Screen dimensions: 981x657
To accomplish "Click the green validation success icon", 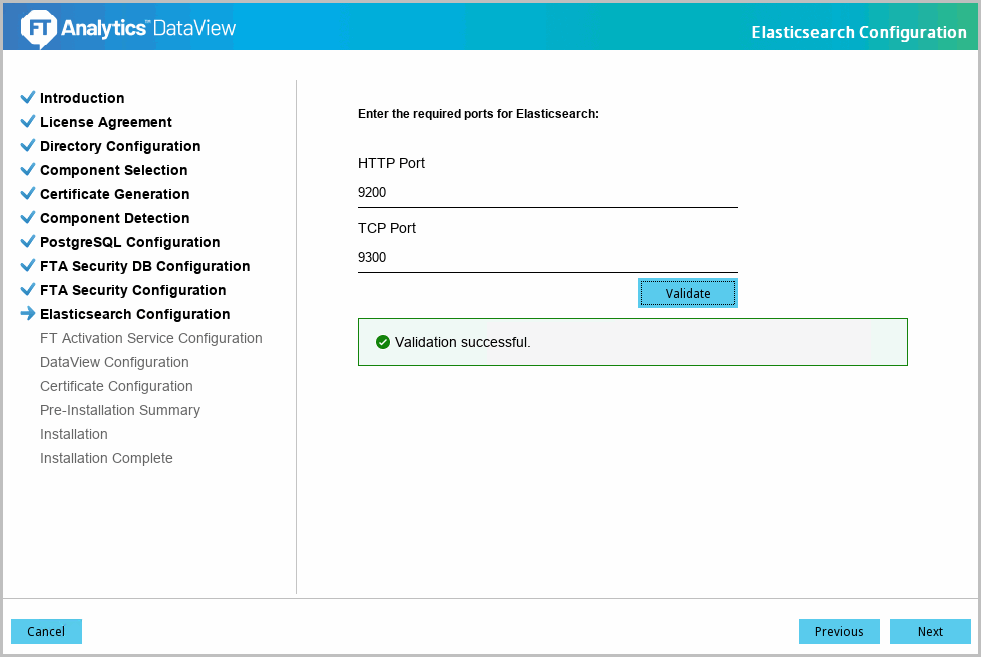I will pyautogui.click(x=383, y=342).
